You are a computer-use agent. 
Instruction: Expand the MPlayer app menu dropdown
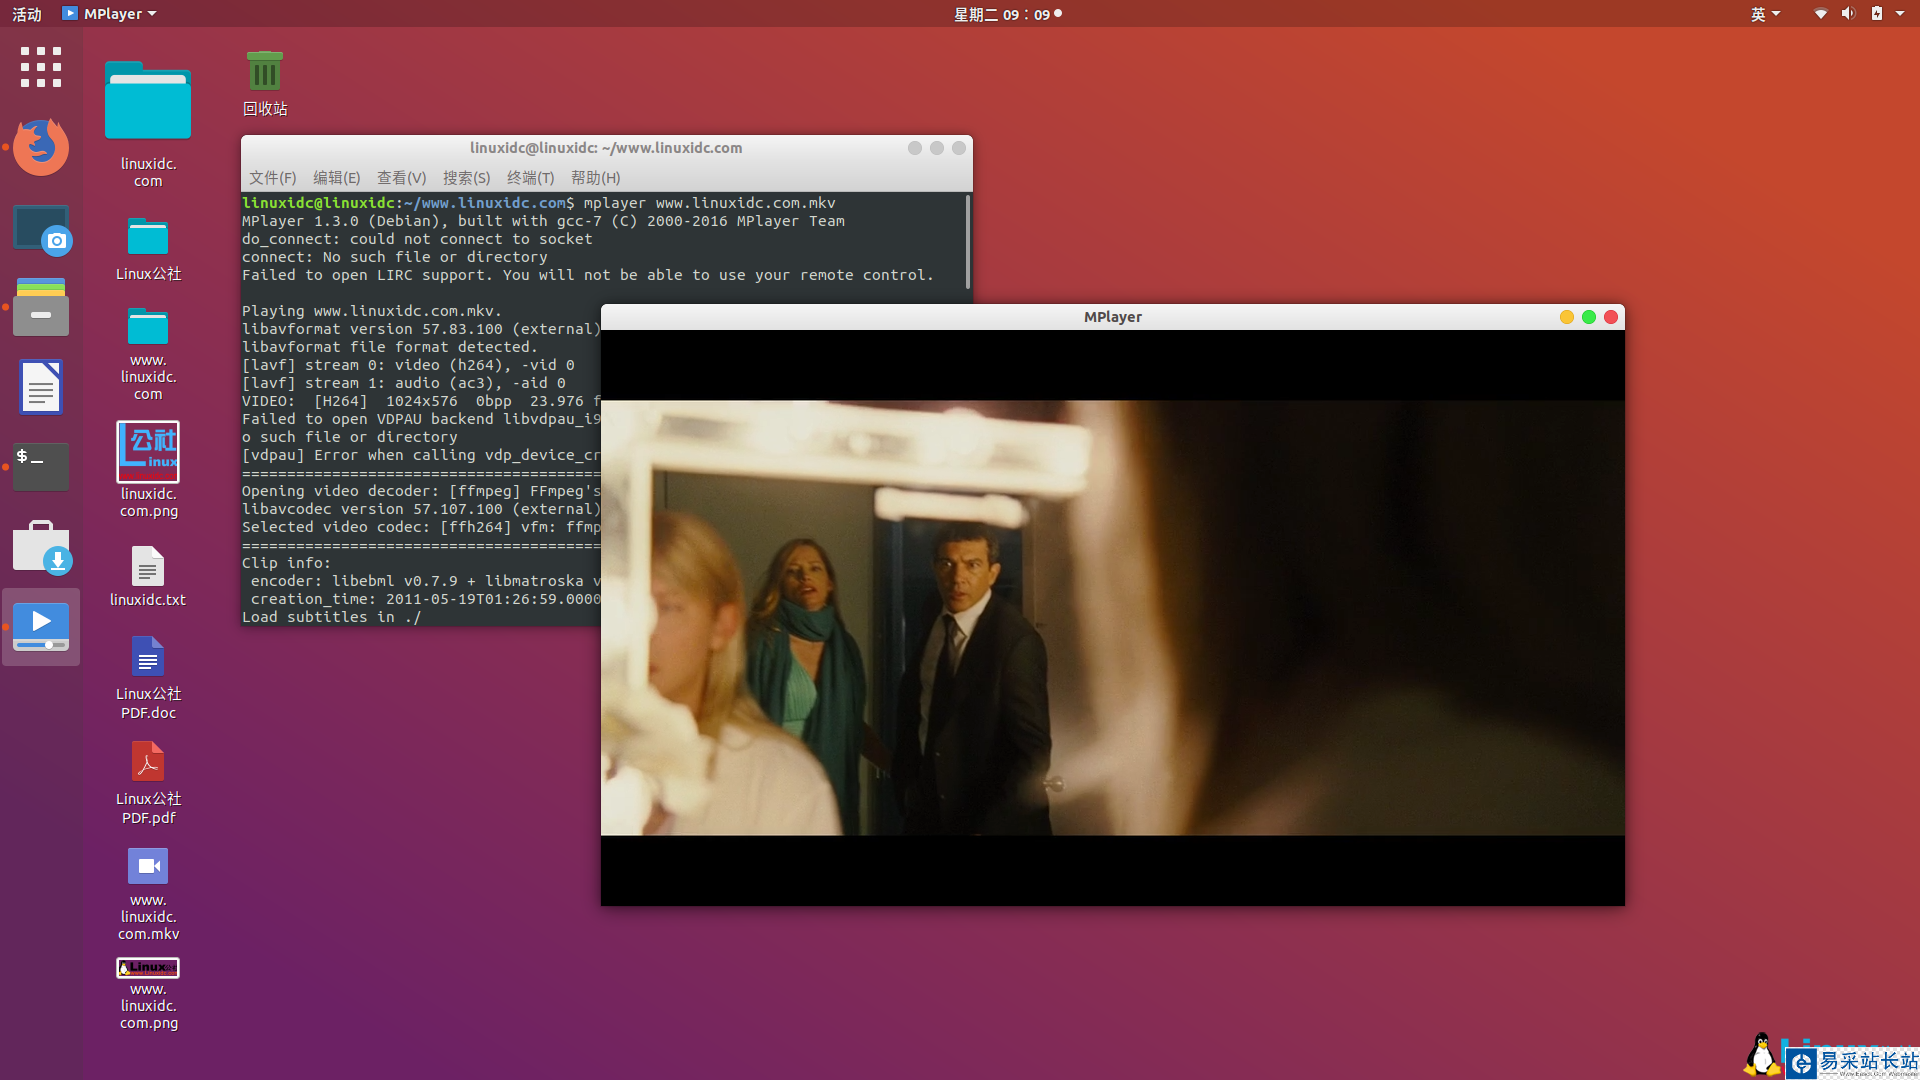[x=110, y=14]
